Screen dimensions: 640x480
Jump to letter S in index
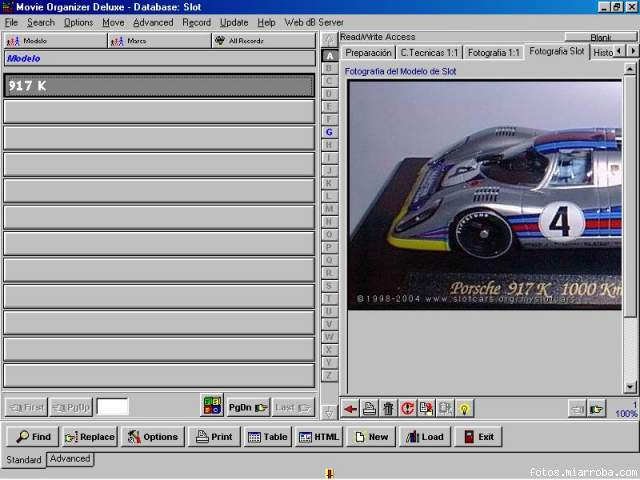[x=329, y=286]
